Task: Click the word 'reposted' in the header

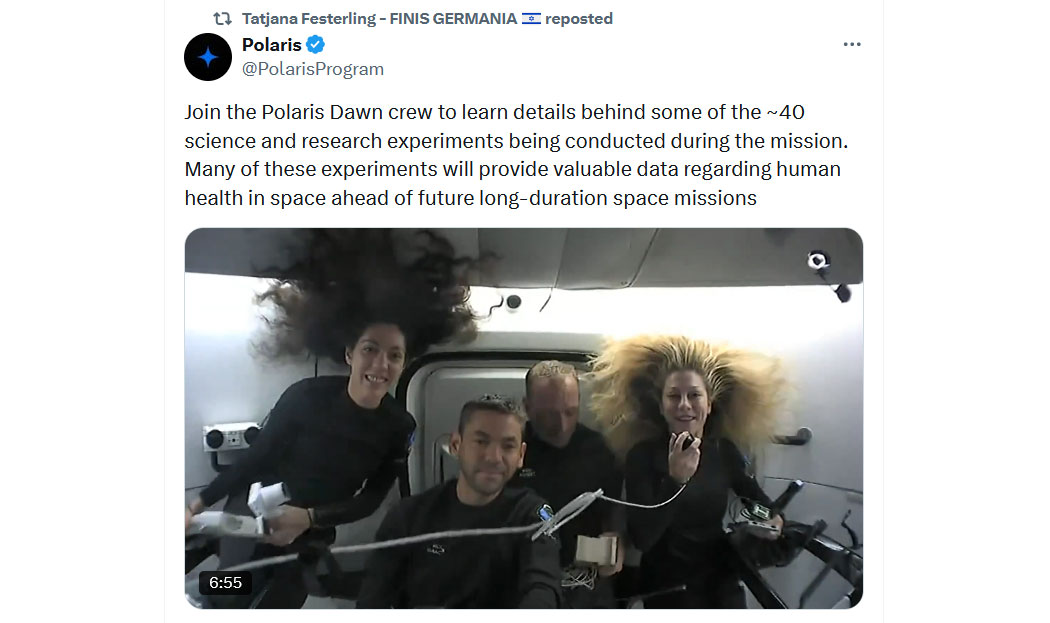Action: (x=579, y=19)
